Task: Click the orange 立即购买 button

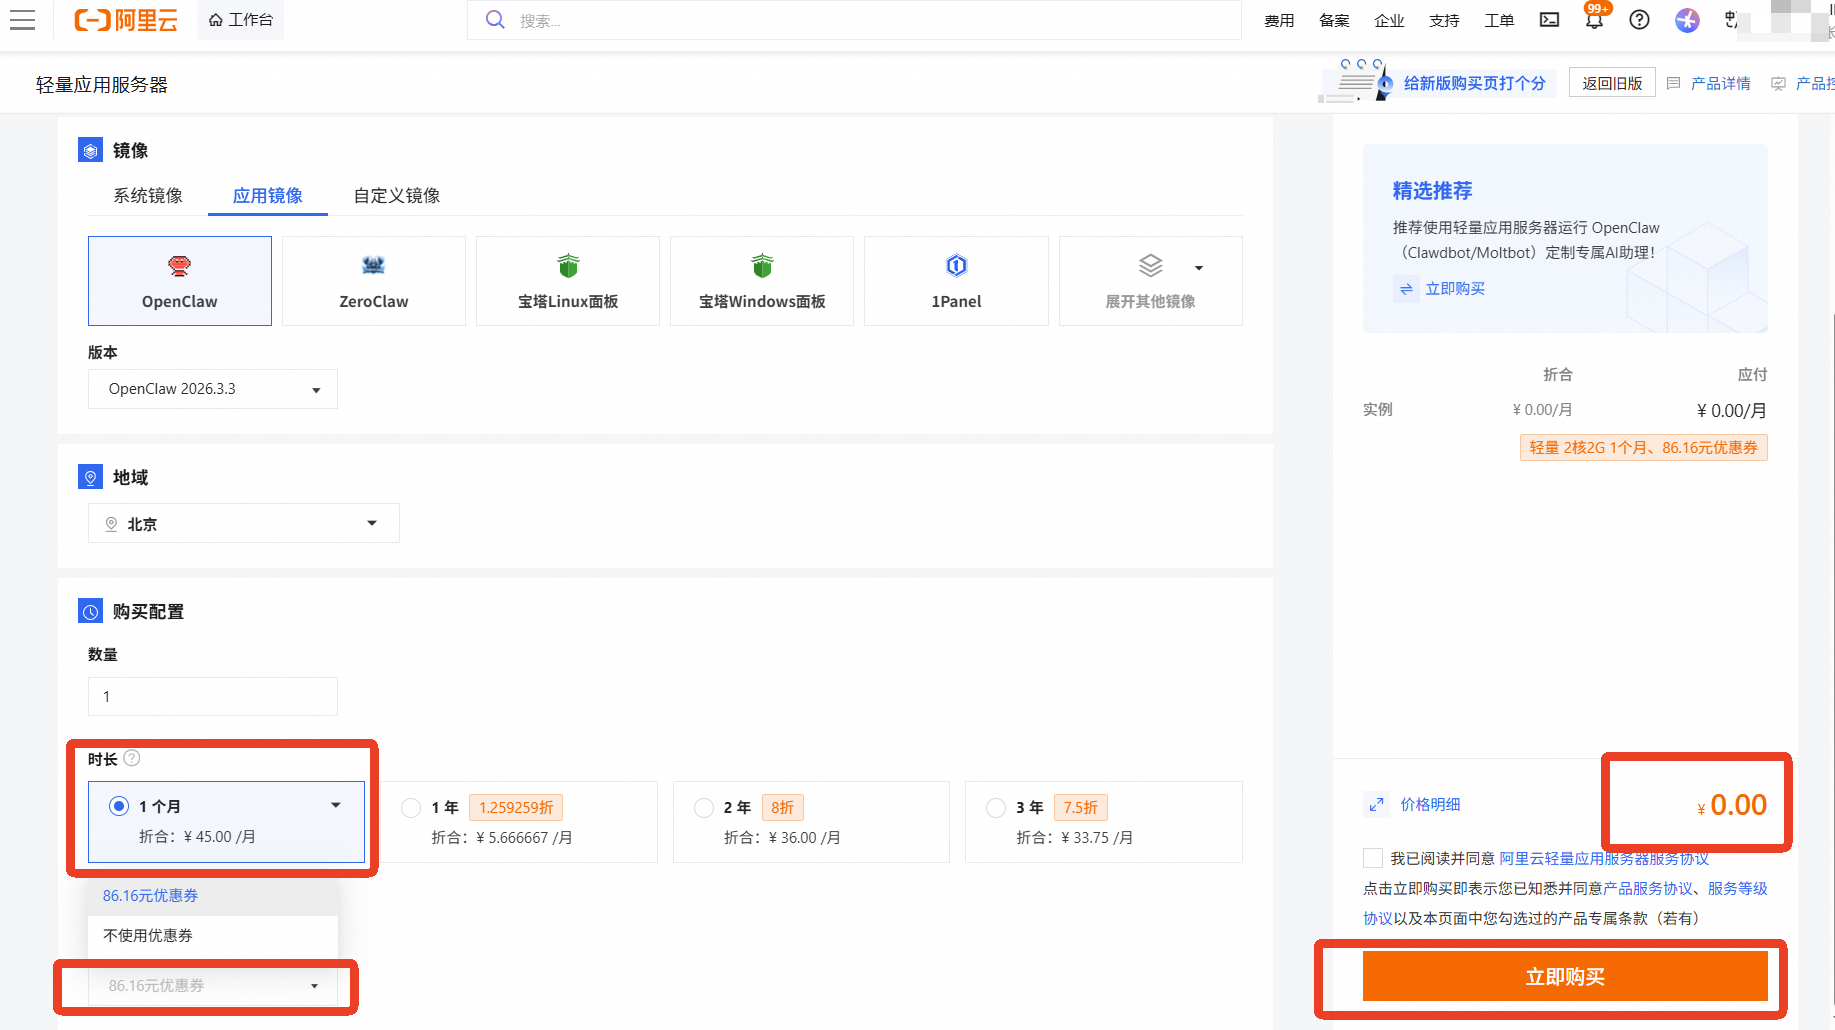Action: click(x=1565, y=976)
